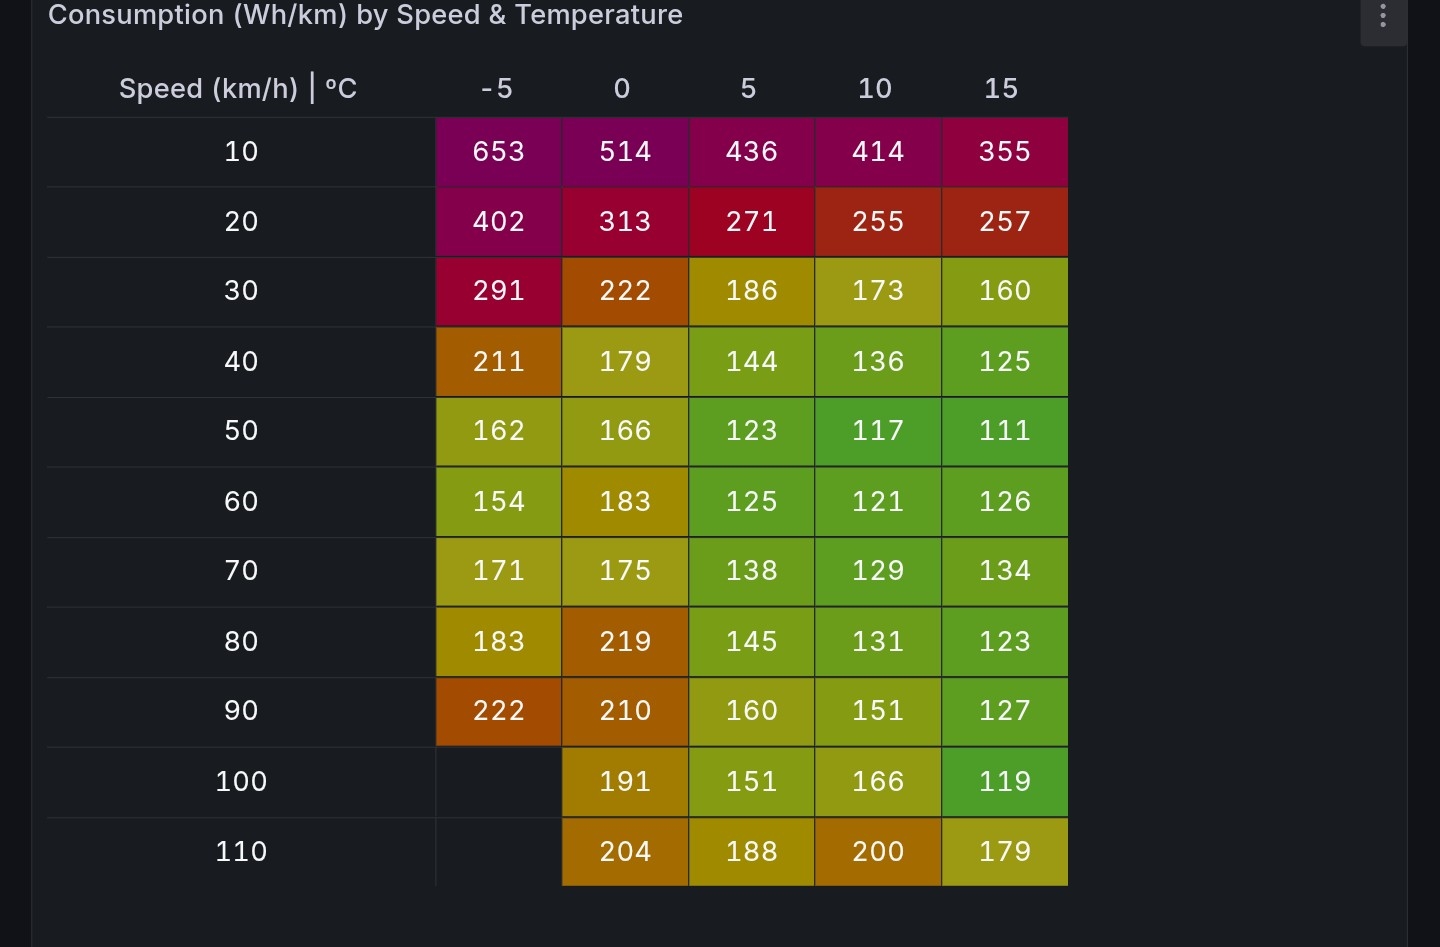Select the 219 cell in row 80
1440x947 pixels.
pos(625,642)
